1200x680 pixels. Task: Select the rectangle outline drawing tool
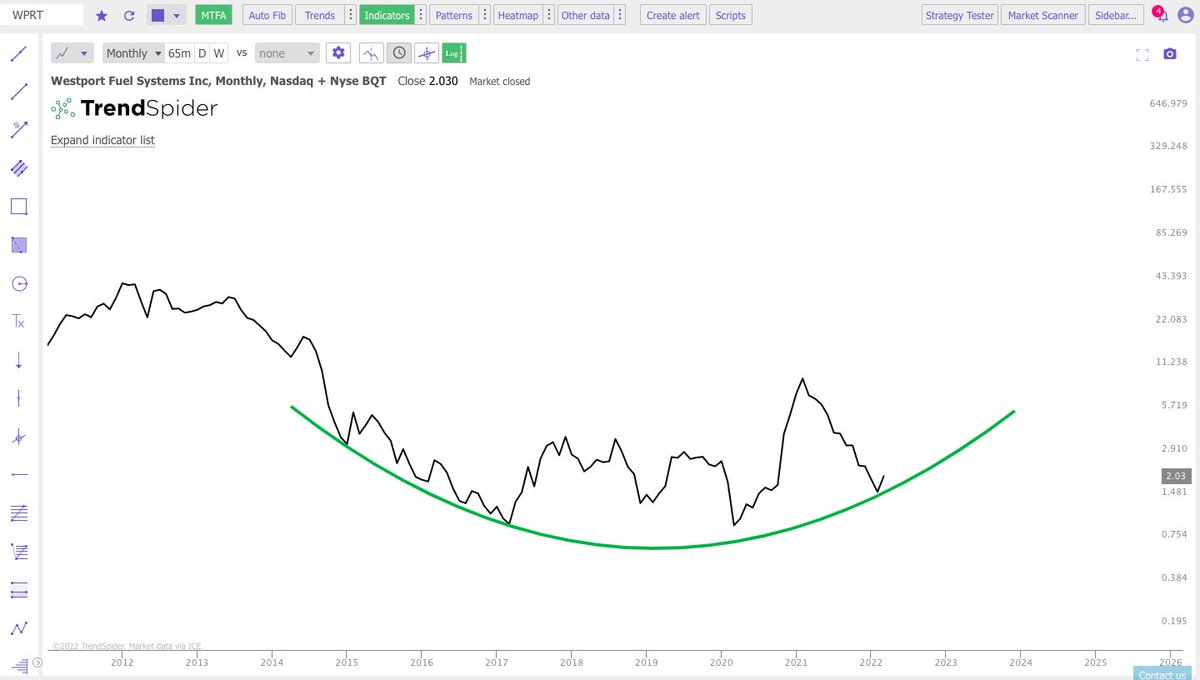click(x=18, y=207)
